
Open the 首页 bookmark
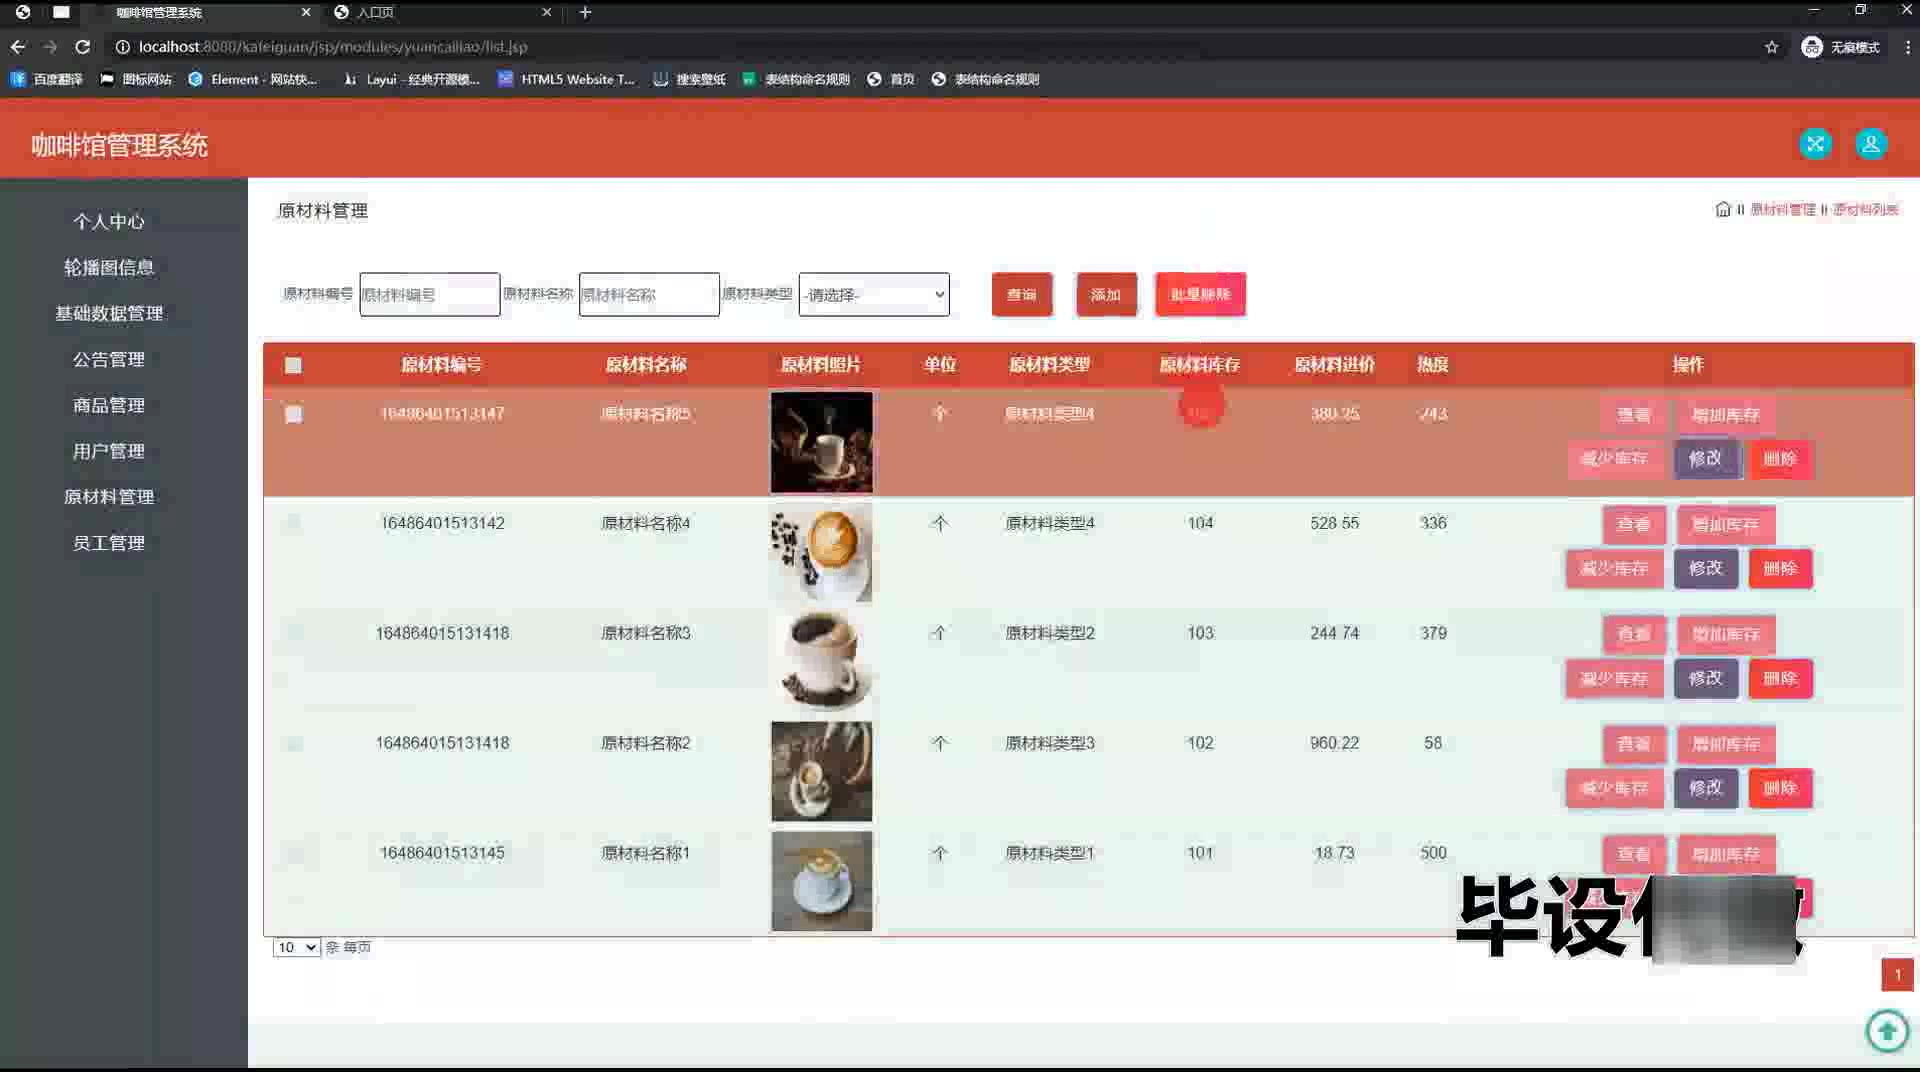coord(891,79)
